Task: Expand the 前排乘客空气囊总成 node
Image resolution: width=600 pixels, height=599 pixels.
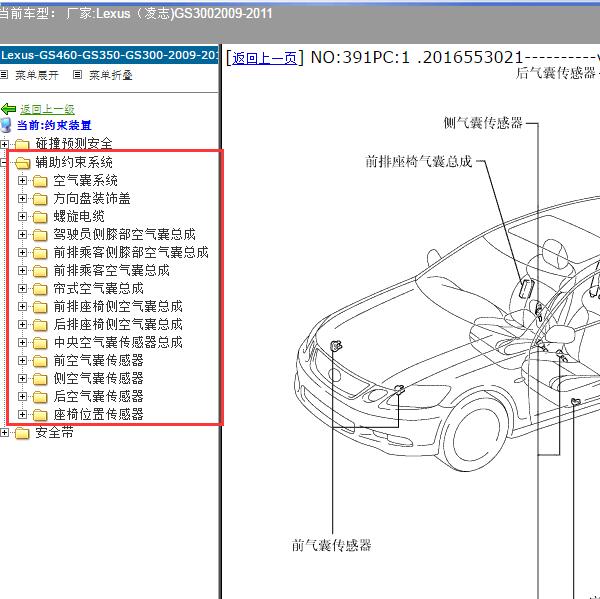Action: click(22, 270)
